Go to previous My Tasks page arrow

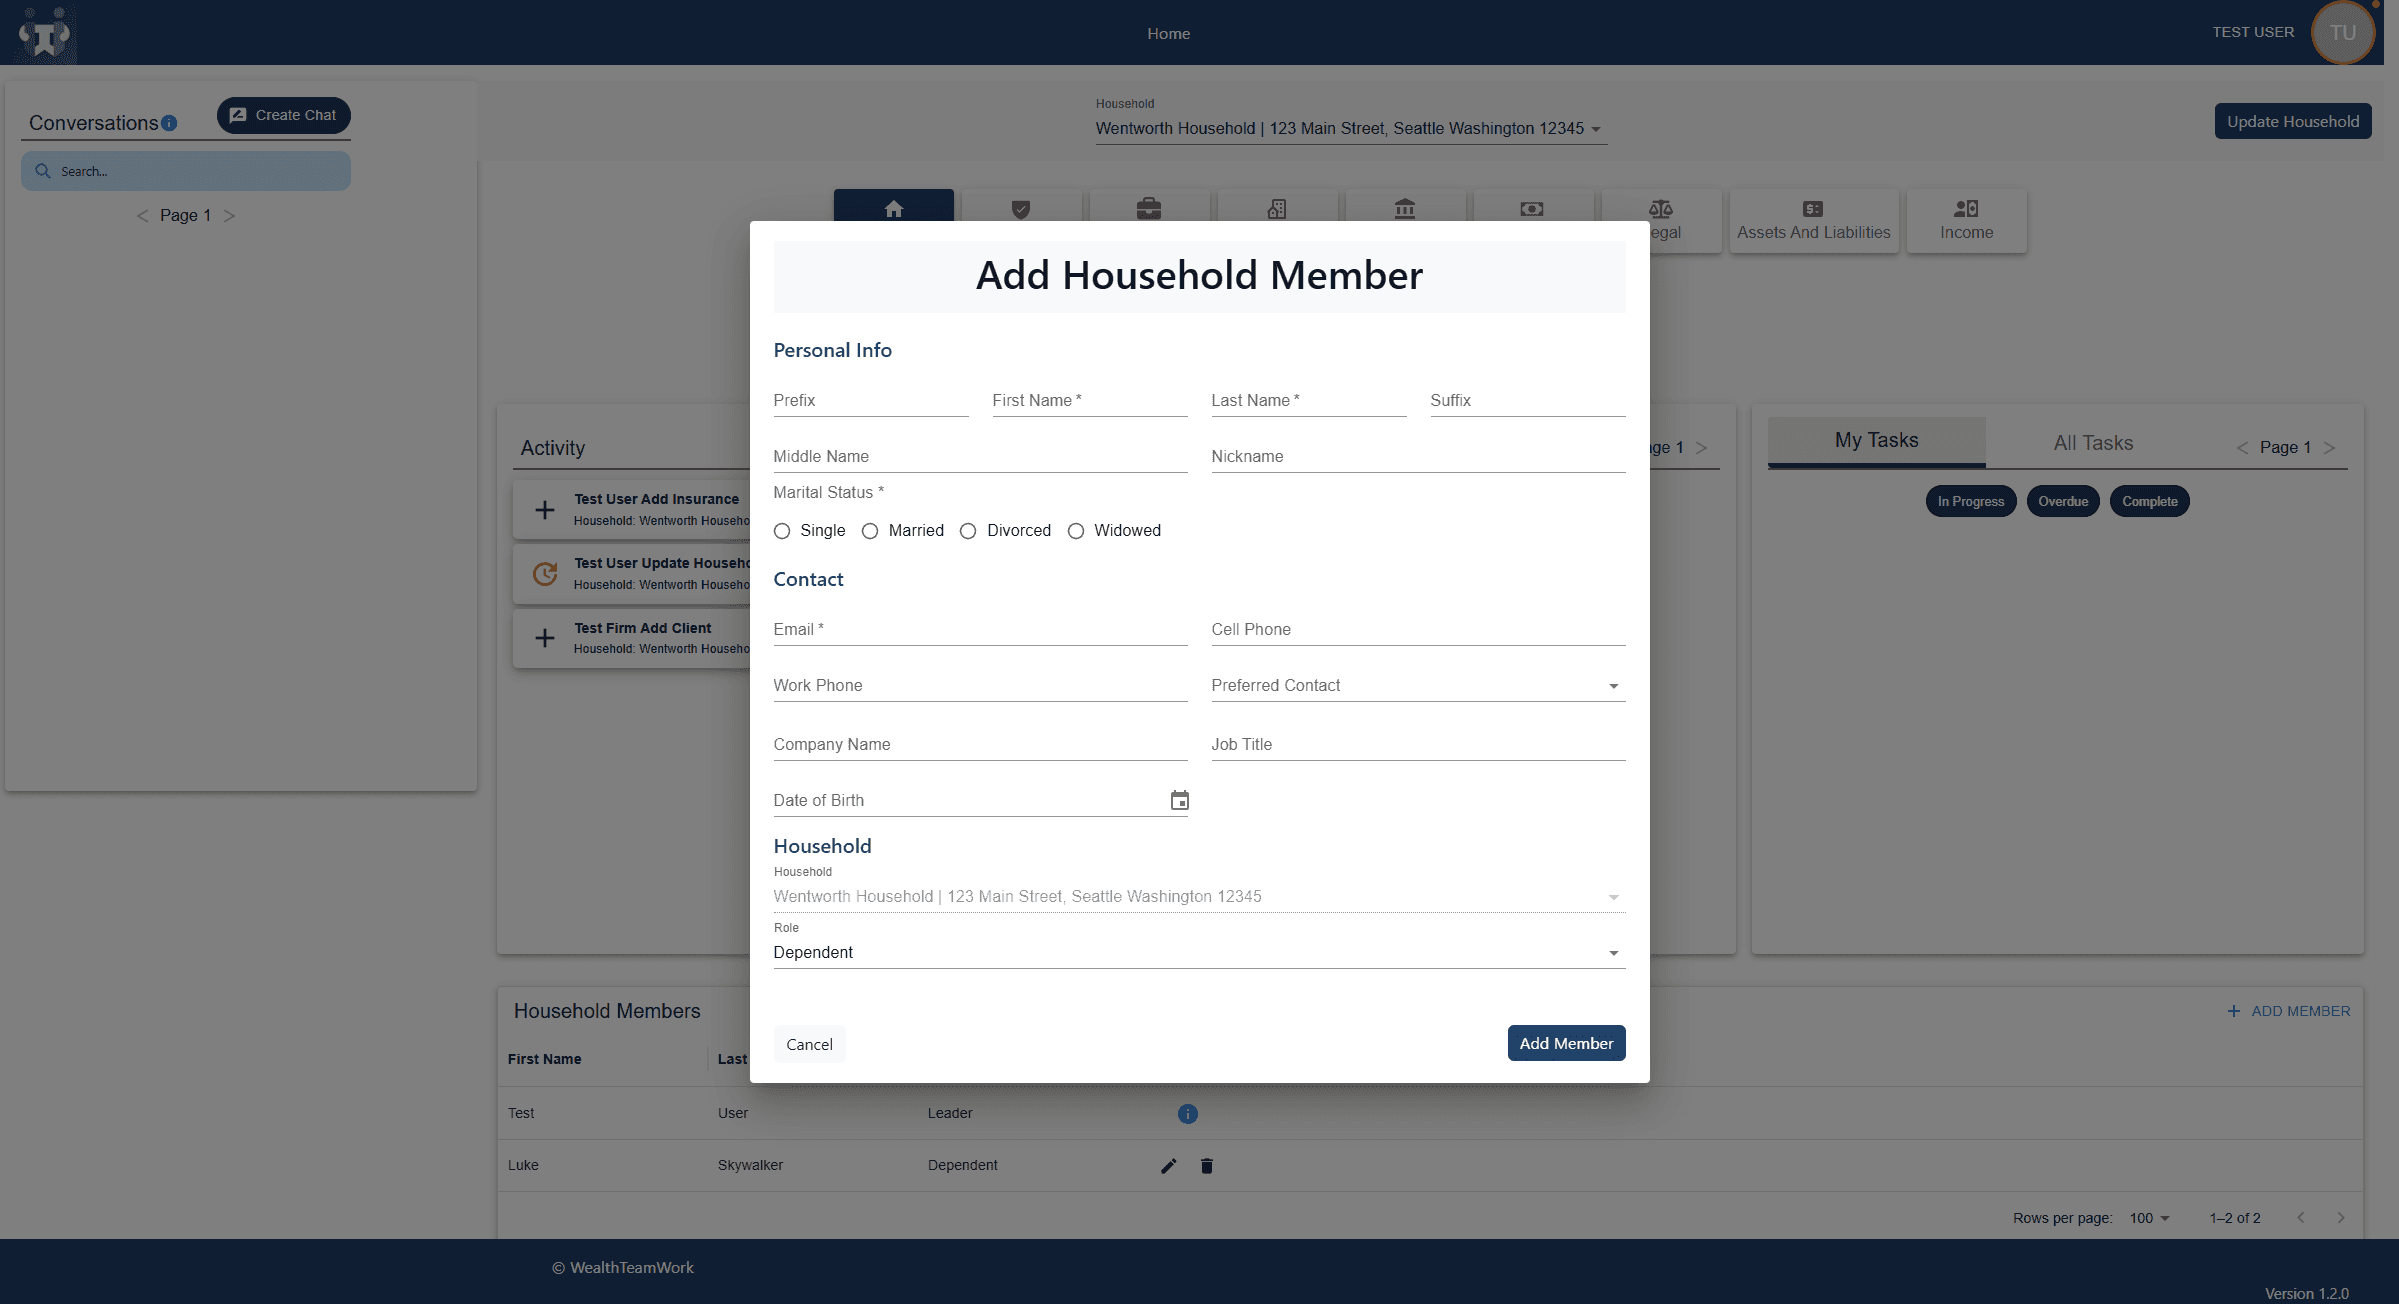[2242, 448]
